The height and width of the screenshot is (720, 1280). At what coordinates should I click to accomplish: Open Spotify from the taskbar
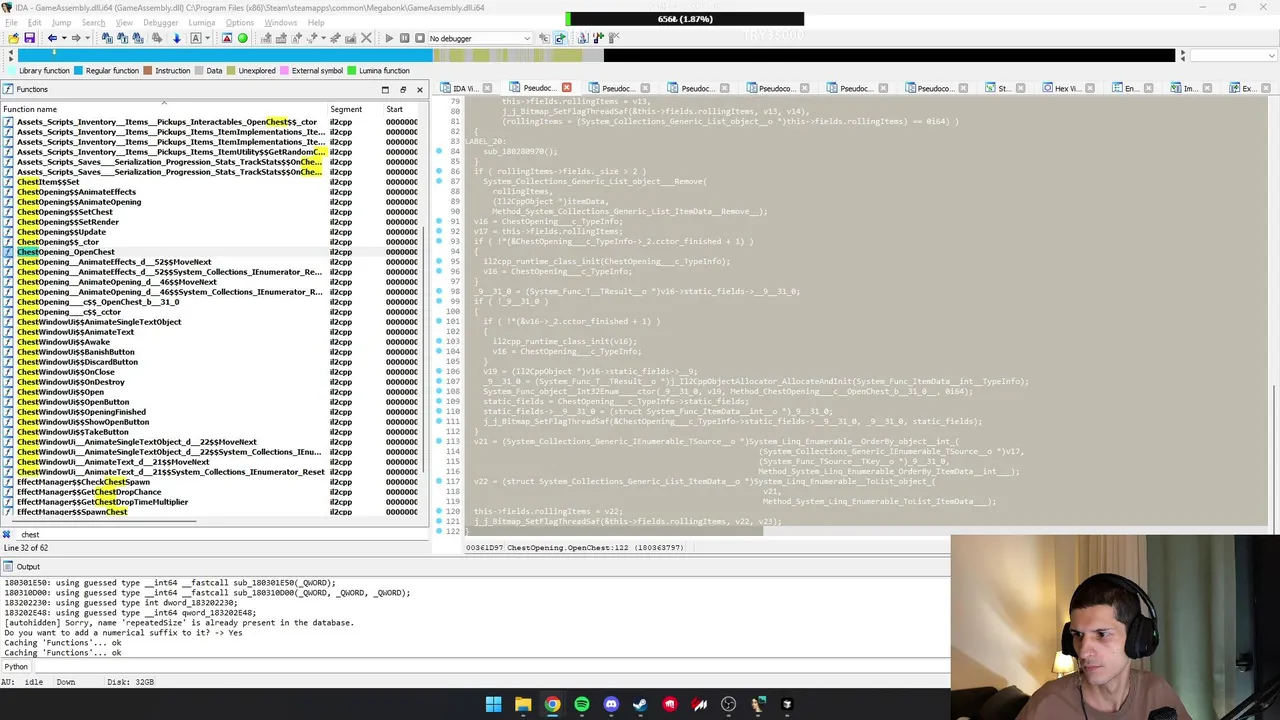coord(582,704)
